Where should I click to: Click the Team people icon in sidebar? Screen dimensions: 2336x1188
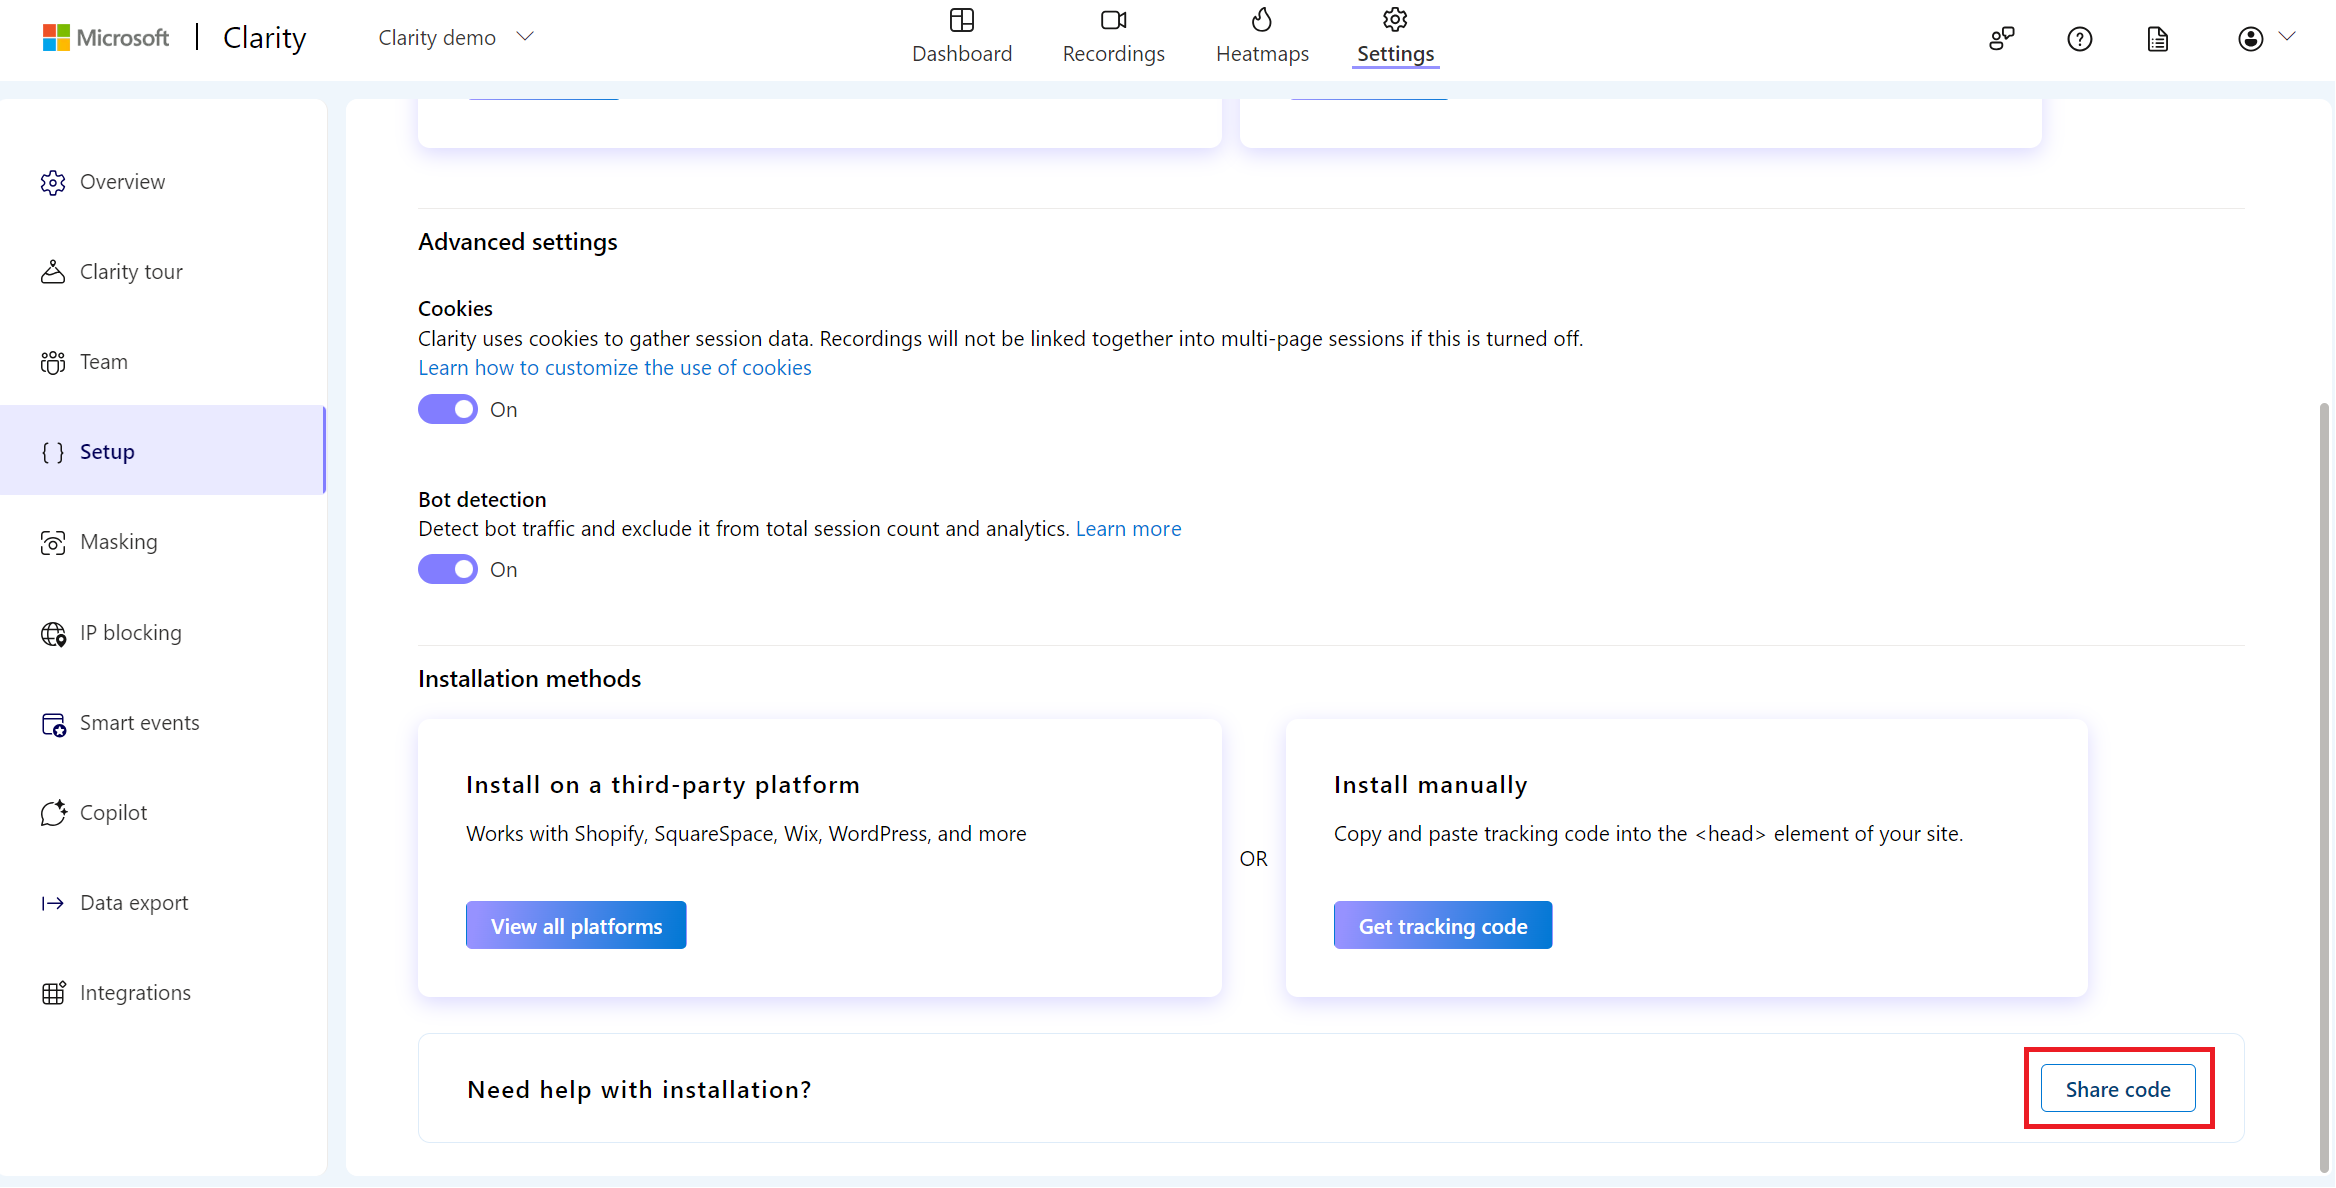pos(53,362)
